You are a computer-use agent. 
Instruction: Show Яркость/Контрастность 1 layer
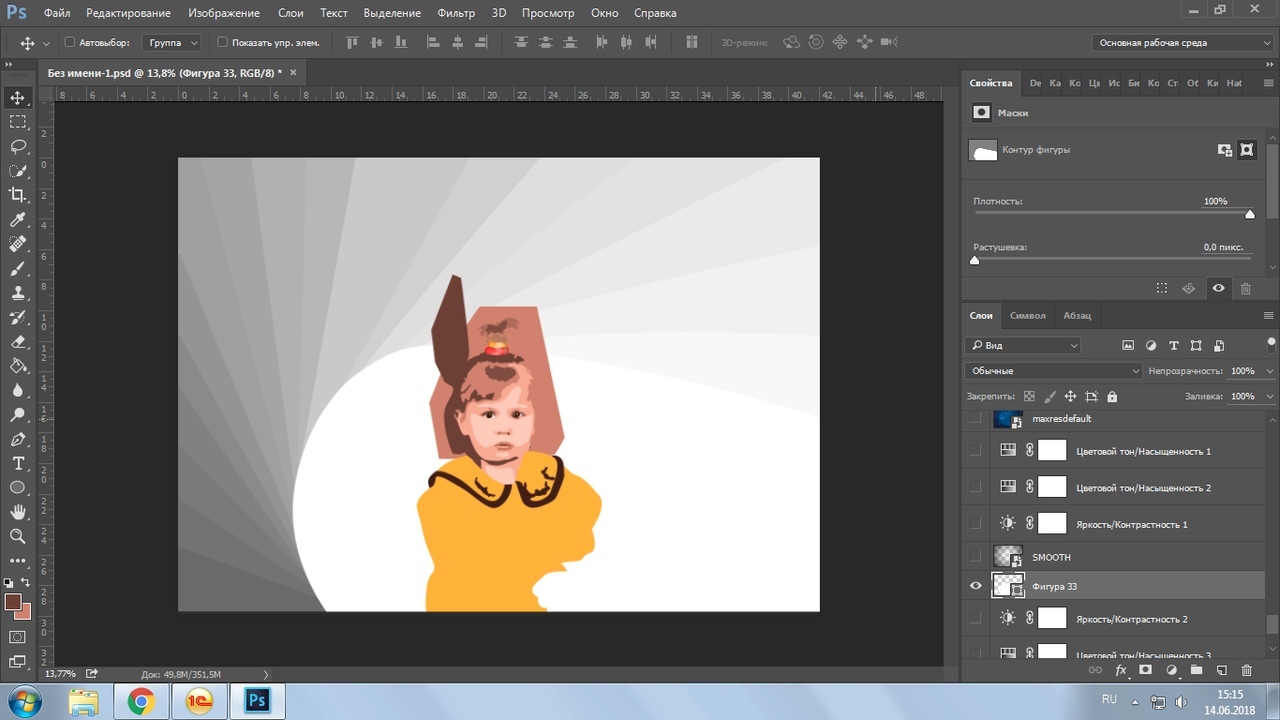[976, 524]
